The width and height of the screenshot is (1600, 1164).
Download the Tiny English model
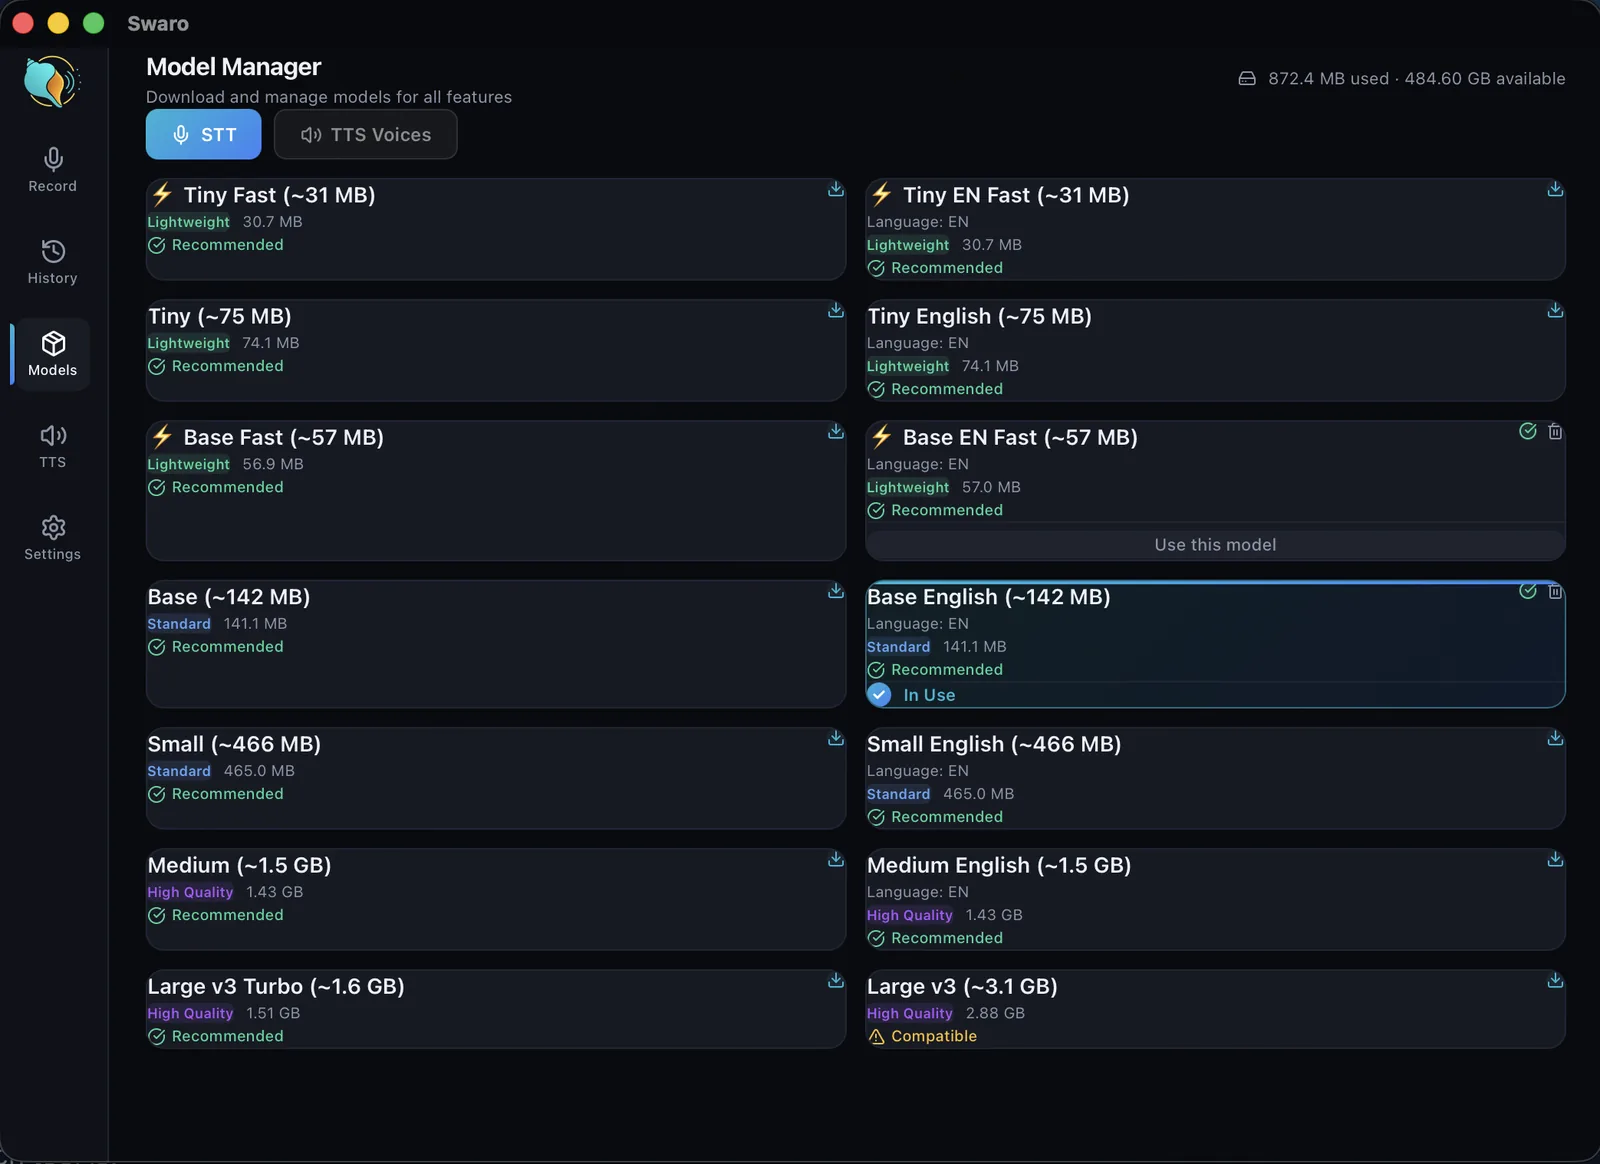click(x=1555, y=310)
